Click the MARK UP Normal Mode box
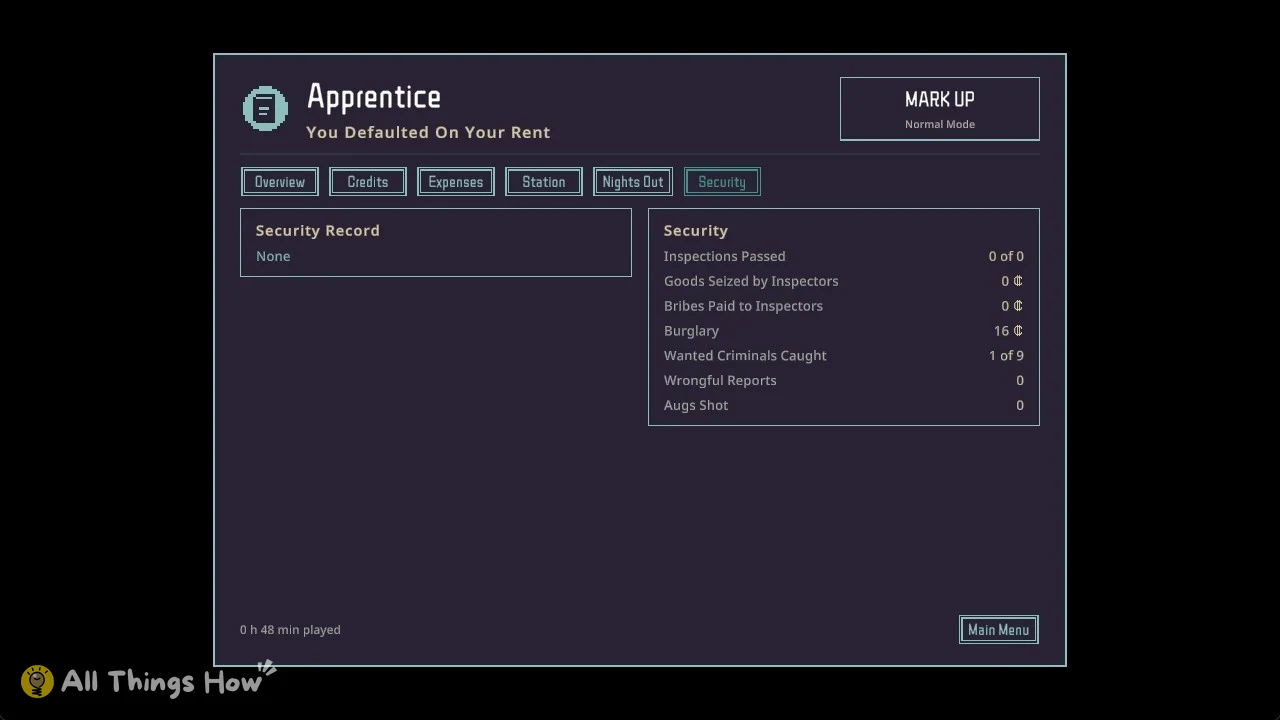The width and height of the screenshot is (1280, 720). 940,109
